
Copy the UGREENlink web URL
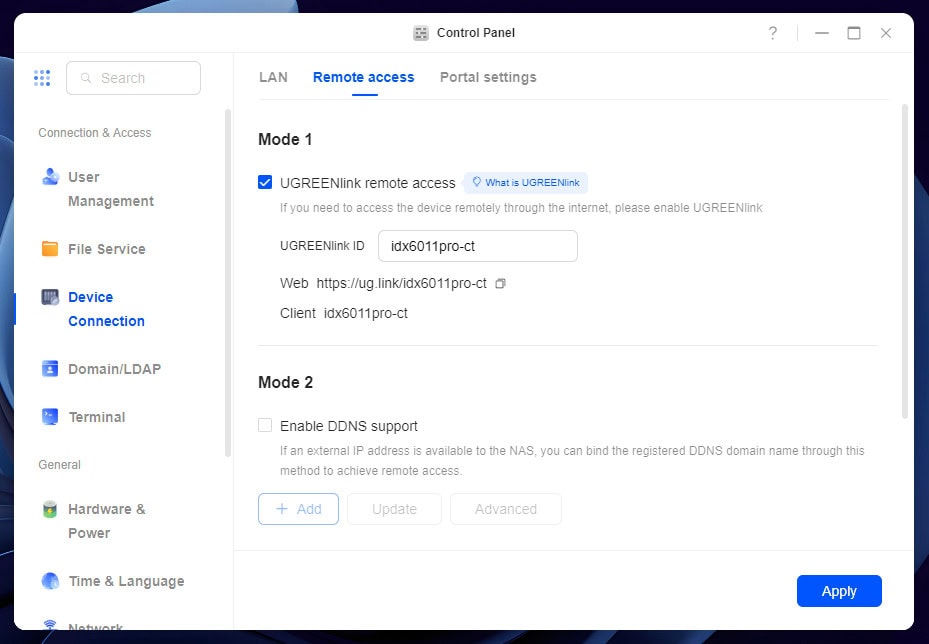[x=501, y=284]
